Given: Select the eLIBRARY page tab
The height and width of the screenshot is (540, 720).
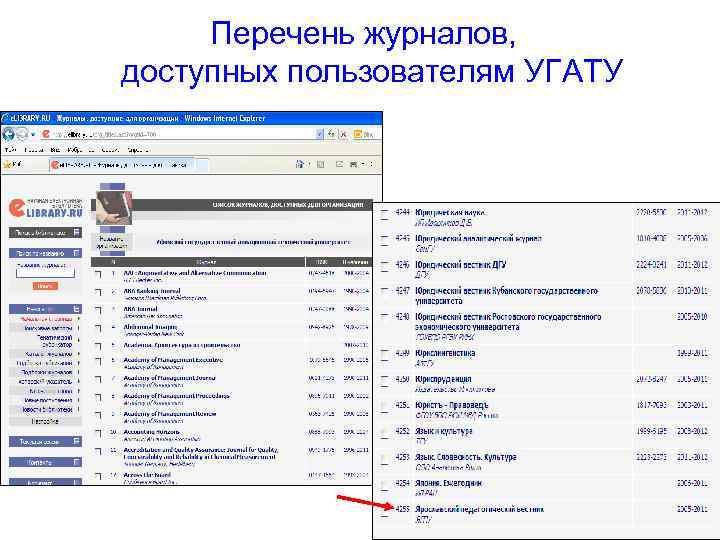Looking at the screenshot, I should pos(122,164).
